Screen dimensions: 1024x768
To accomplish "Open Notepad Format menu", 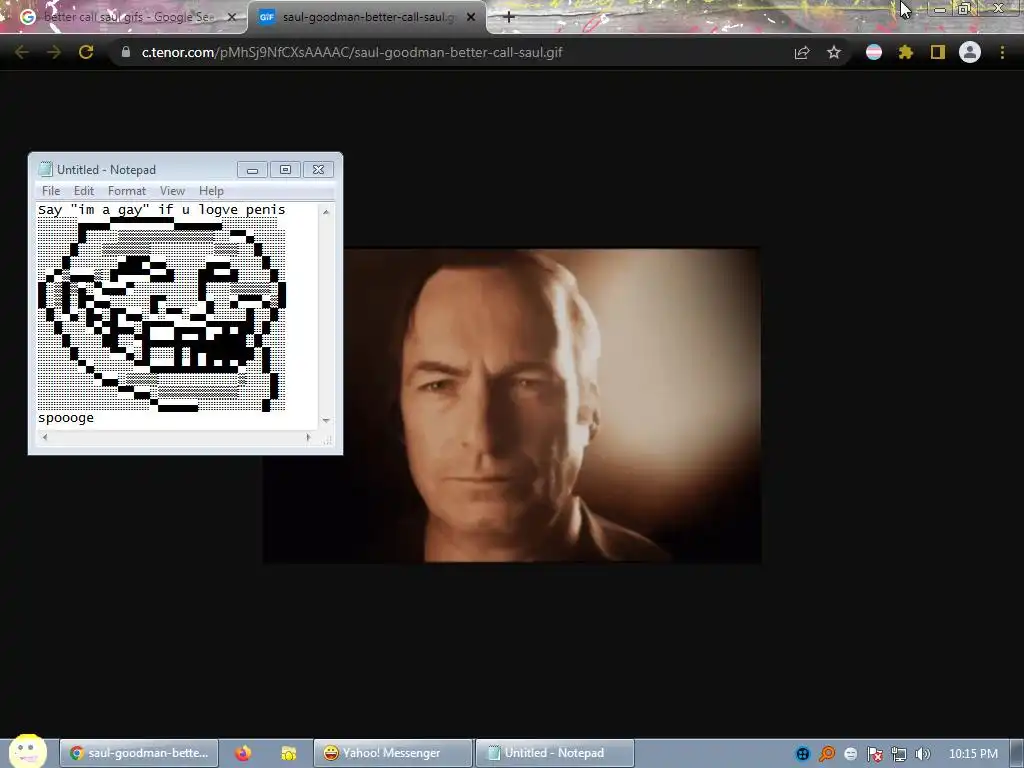I will (127, 191).
